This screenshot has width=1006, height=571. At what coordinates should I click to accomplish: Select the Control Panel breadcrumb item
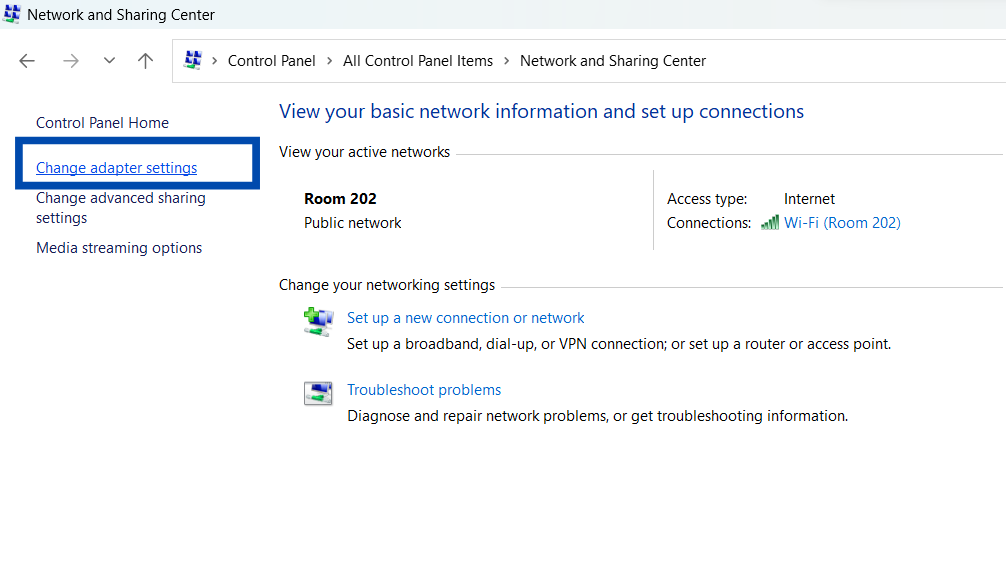[271, 61]
